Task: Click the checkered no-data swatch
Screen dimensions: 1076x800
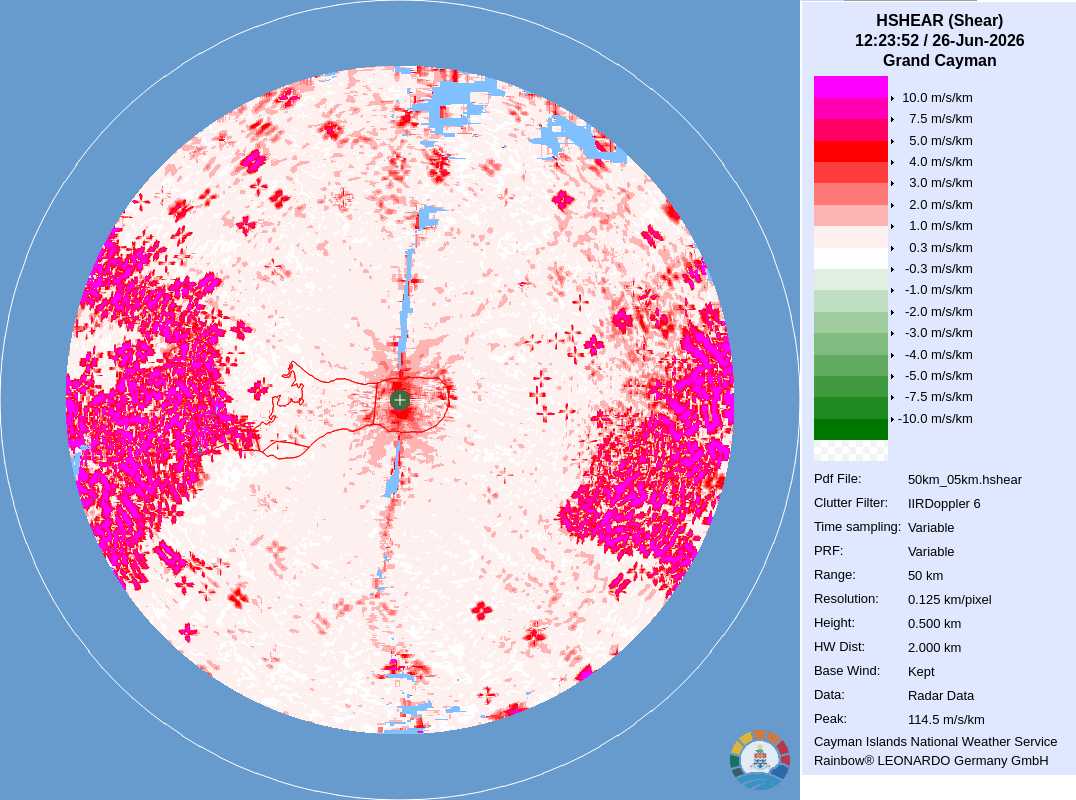Action: (850, 450)
